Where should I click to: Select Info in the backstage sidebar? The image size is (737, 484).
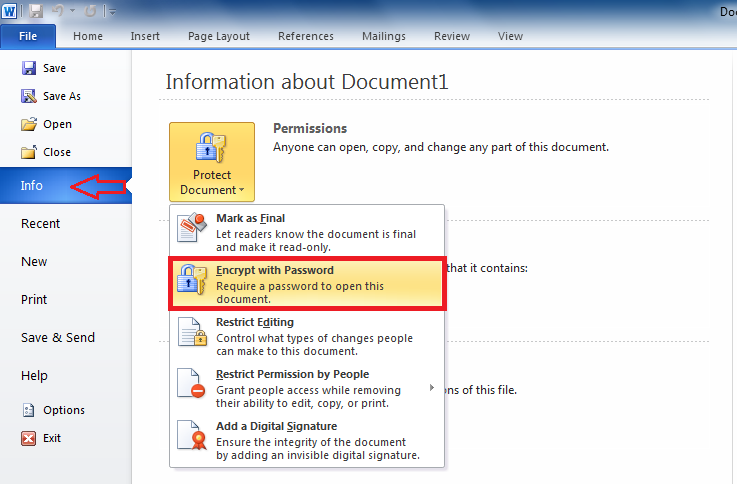point(32,185)
